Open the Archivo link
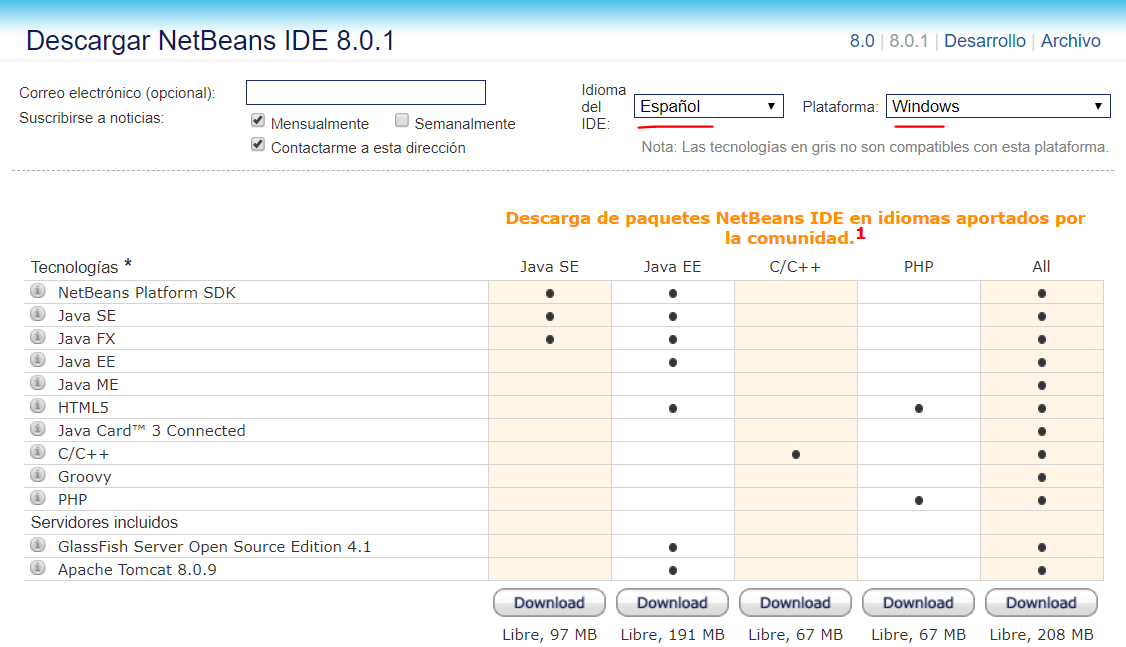The width and height of the screenshot is (1126, 647). (x=1071, y=41)
